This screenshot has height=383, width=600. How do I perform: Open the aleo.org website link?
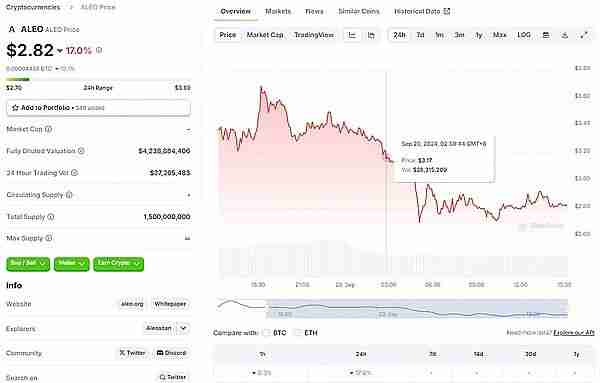(132, 304)
